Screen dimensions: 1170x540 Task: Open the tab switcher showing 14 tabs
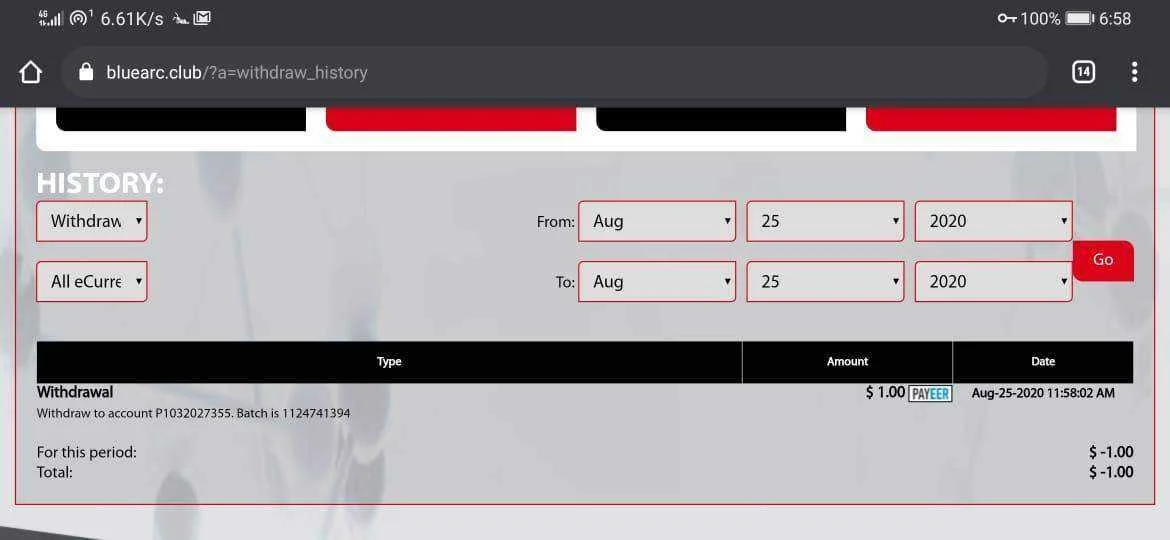point(1083,72)
